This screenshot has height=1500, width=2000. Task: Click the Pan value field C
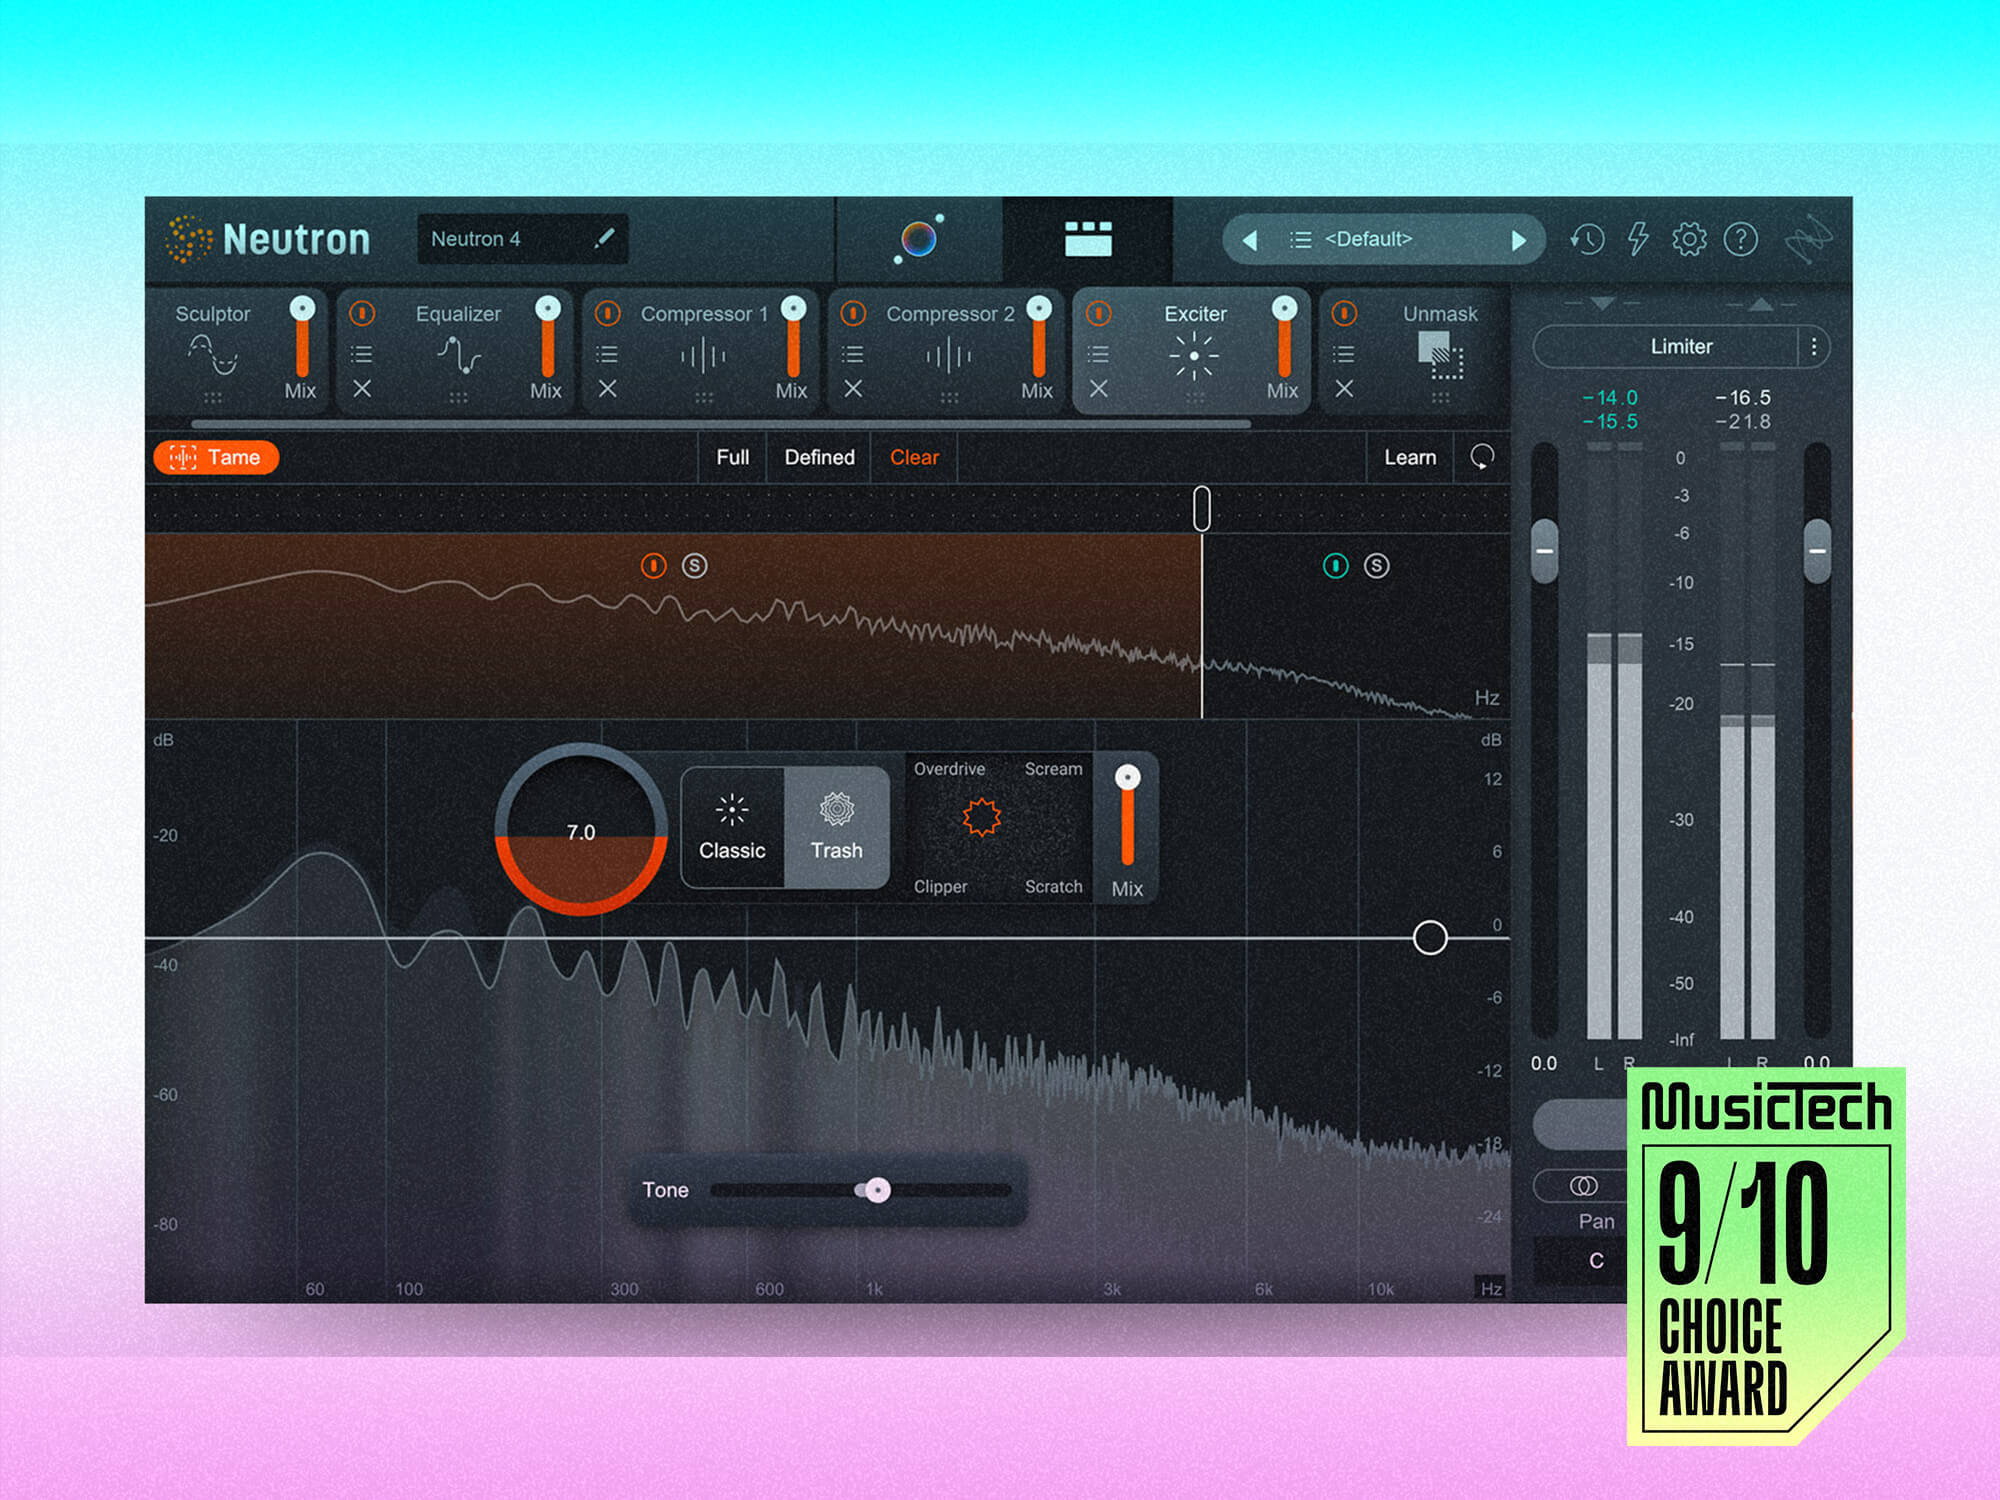point(1596,1260)
